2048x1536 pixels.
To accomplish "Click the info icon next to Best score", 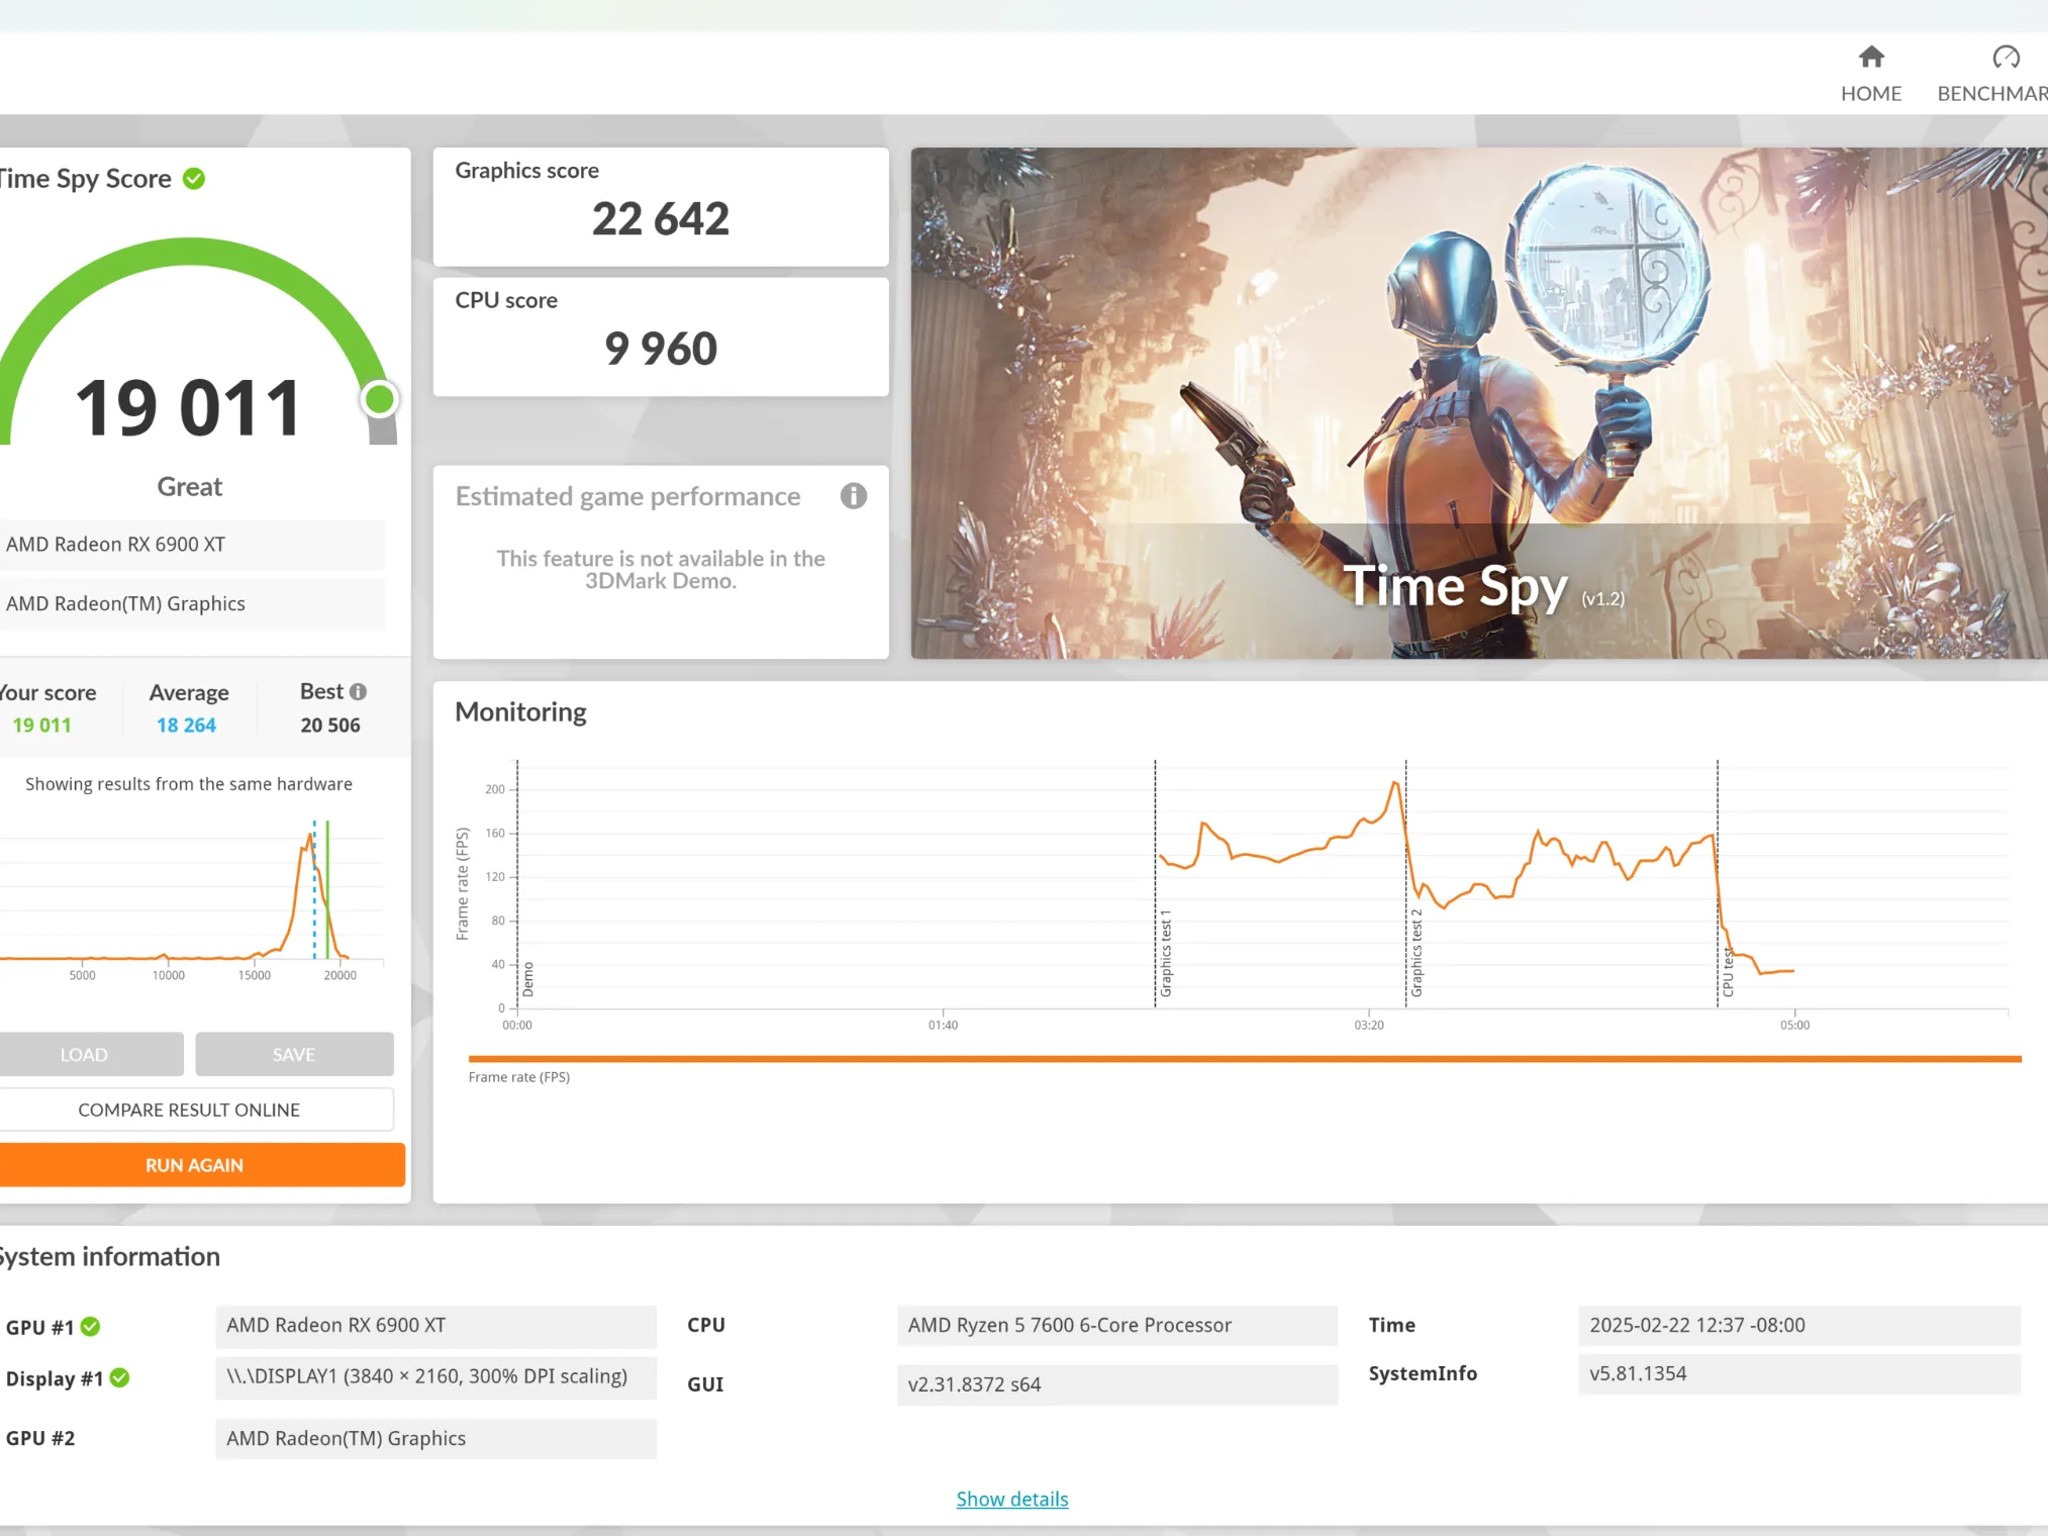I will click(x=358, y=692).
